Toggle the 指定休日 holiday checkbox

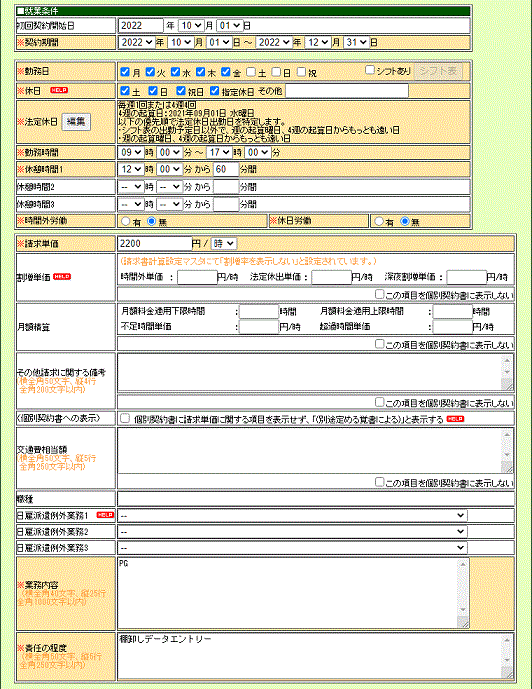click(214, 91)
